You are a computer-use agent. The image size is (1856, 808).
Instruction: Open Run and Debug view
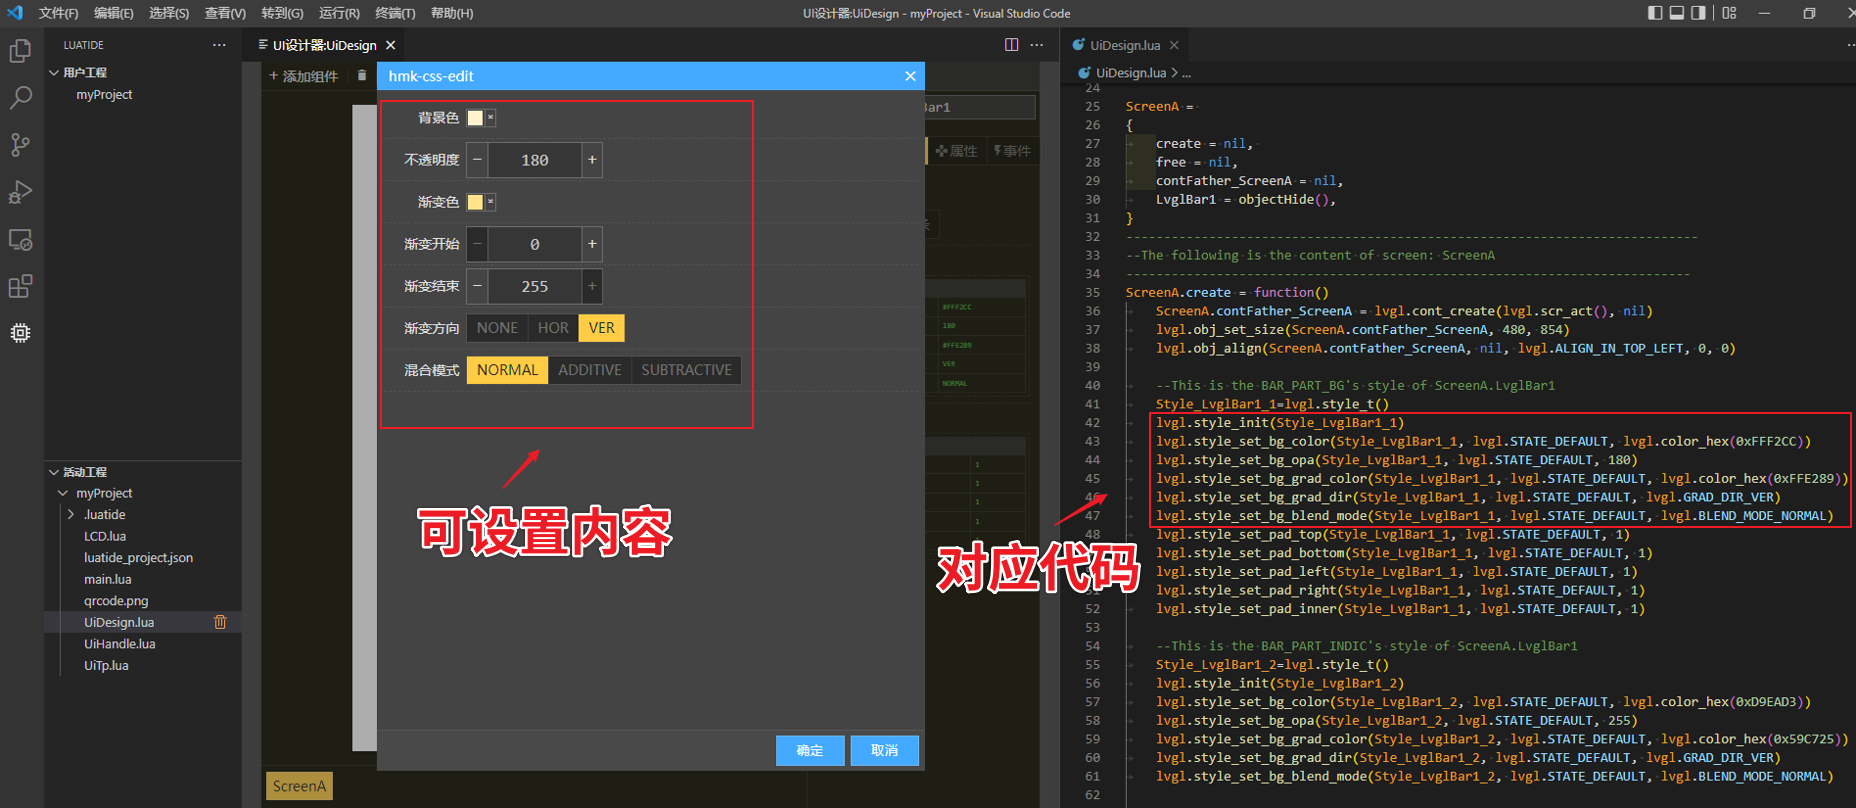click(x=20, y=192)
